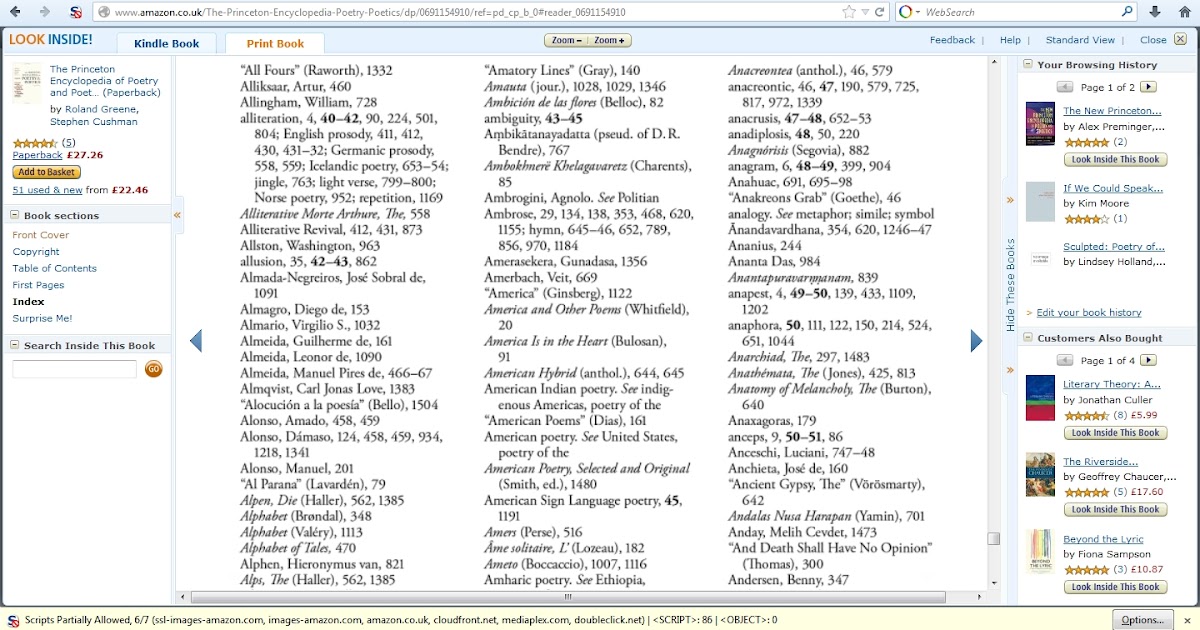Switch to Print Book tab
The width and height of the screenshot is (1200, 630).
275,44
